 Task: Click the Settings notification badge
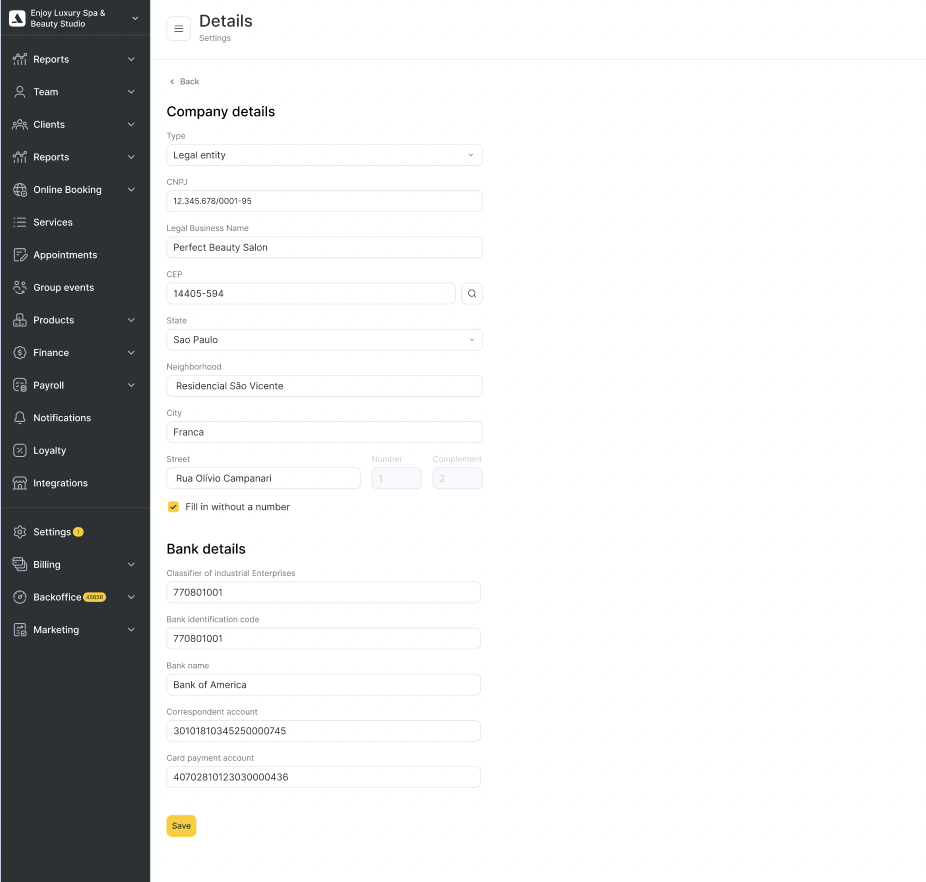pyautogui.click(x=78, y=532)
